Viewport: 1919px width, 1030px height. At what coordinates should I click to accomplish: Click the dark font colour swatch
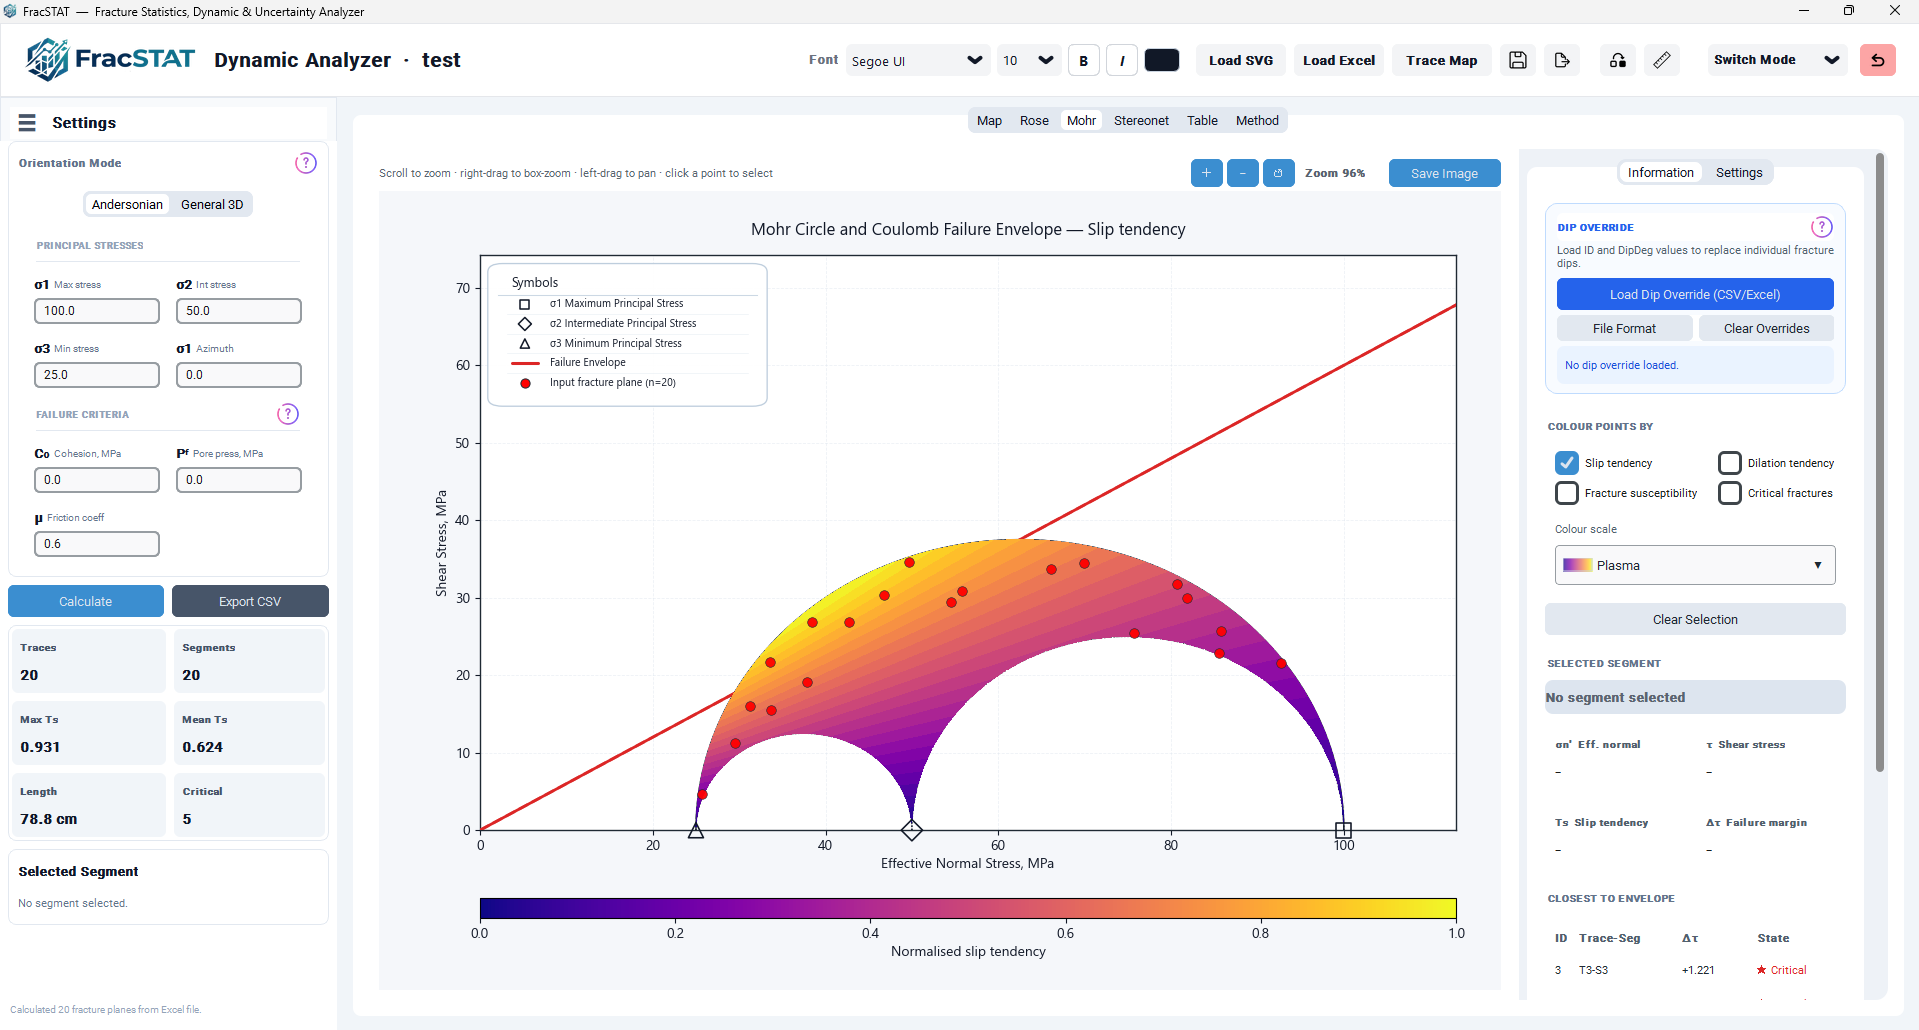tap(1161, 60)
